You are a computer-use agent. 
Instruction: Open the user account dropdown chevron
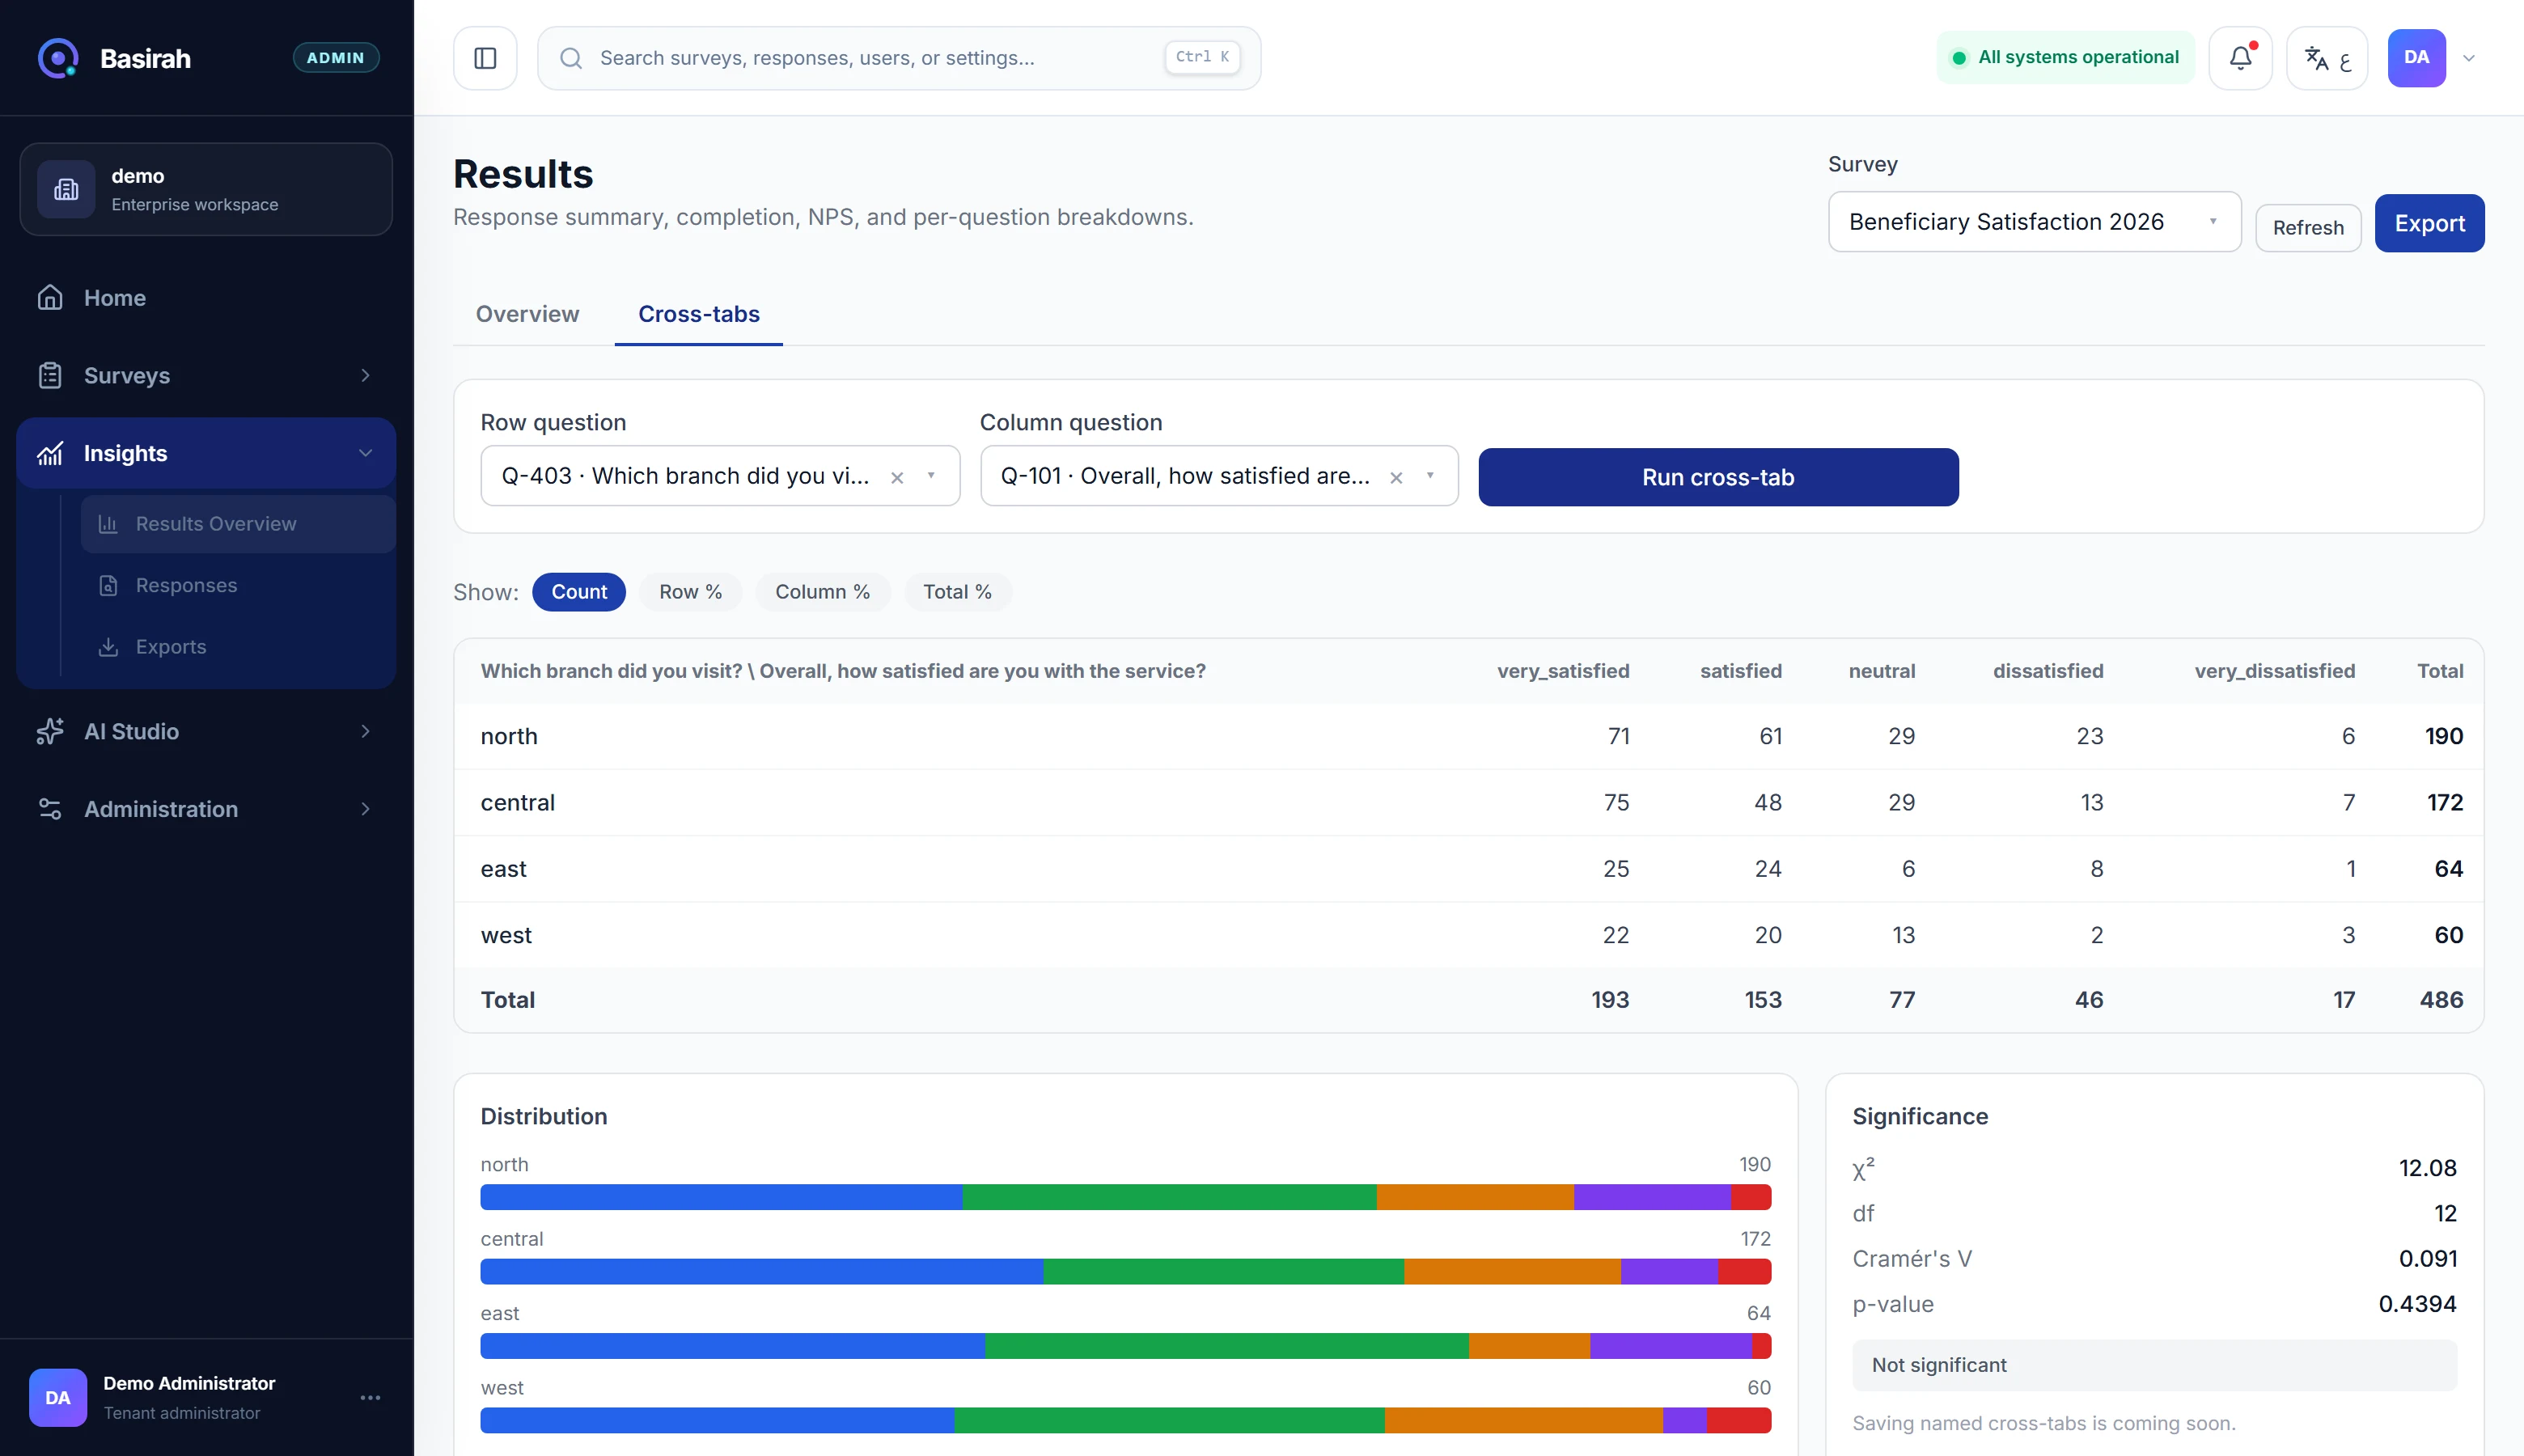(x=2469, y=58)
